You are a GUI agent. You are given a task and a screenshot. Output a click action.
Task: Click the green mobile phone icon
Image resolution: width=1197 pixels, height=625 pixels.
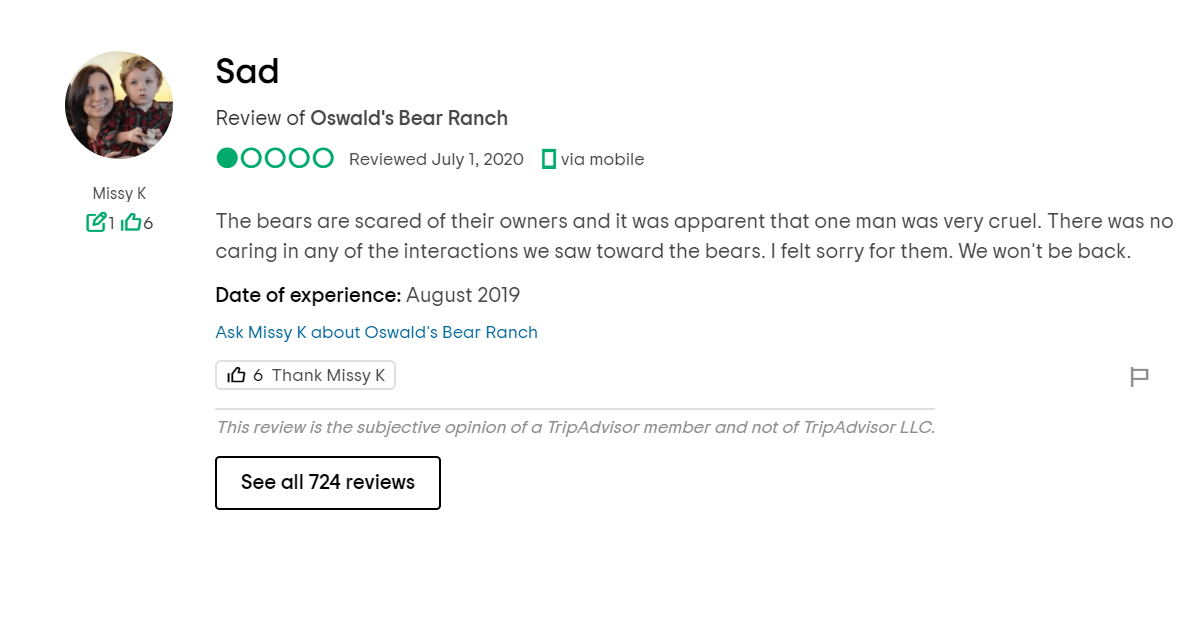pyautogui.click(x=548, y=159)
